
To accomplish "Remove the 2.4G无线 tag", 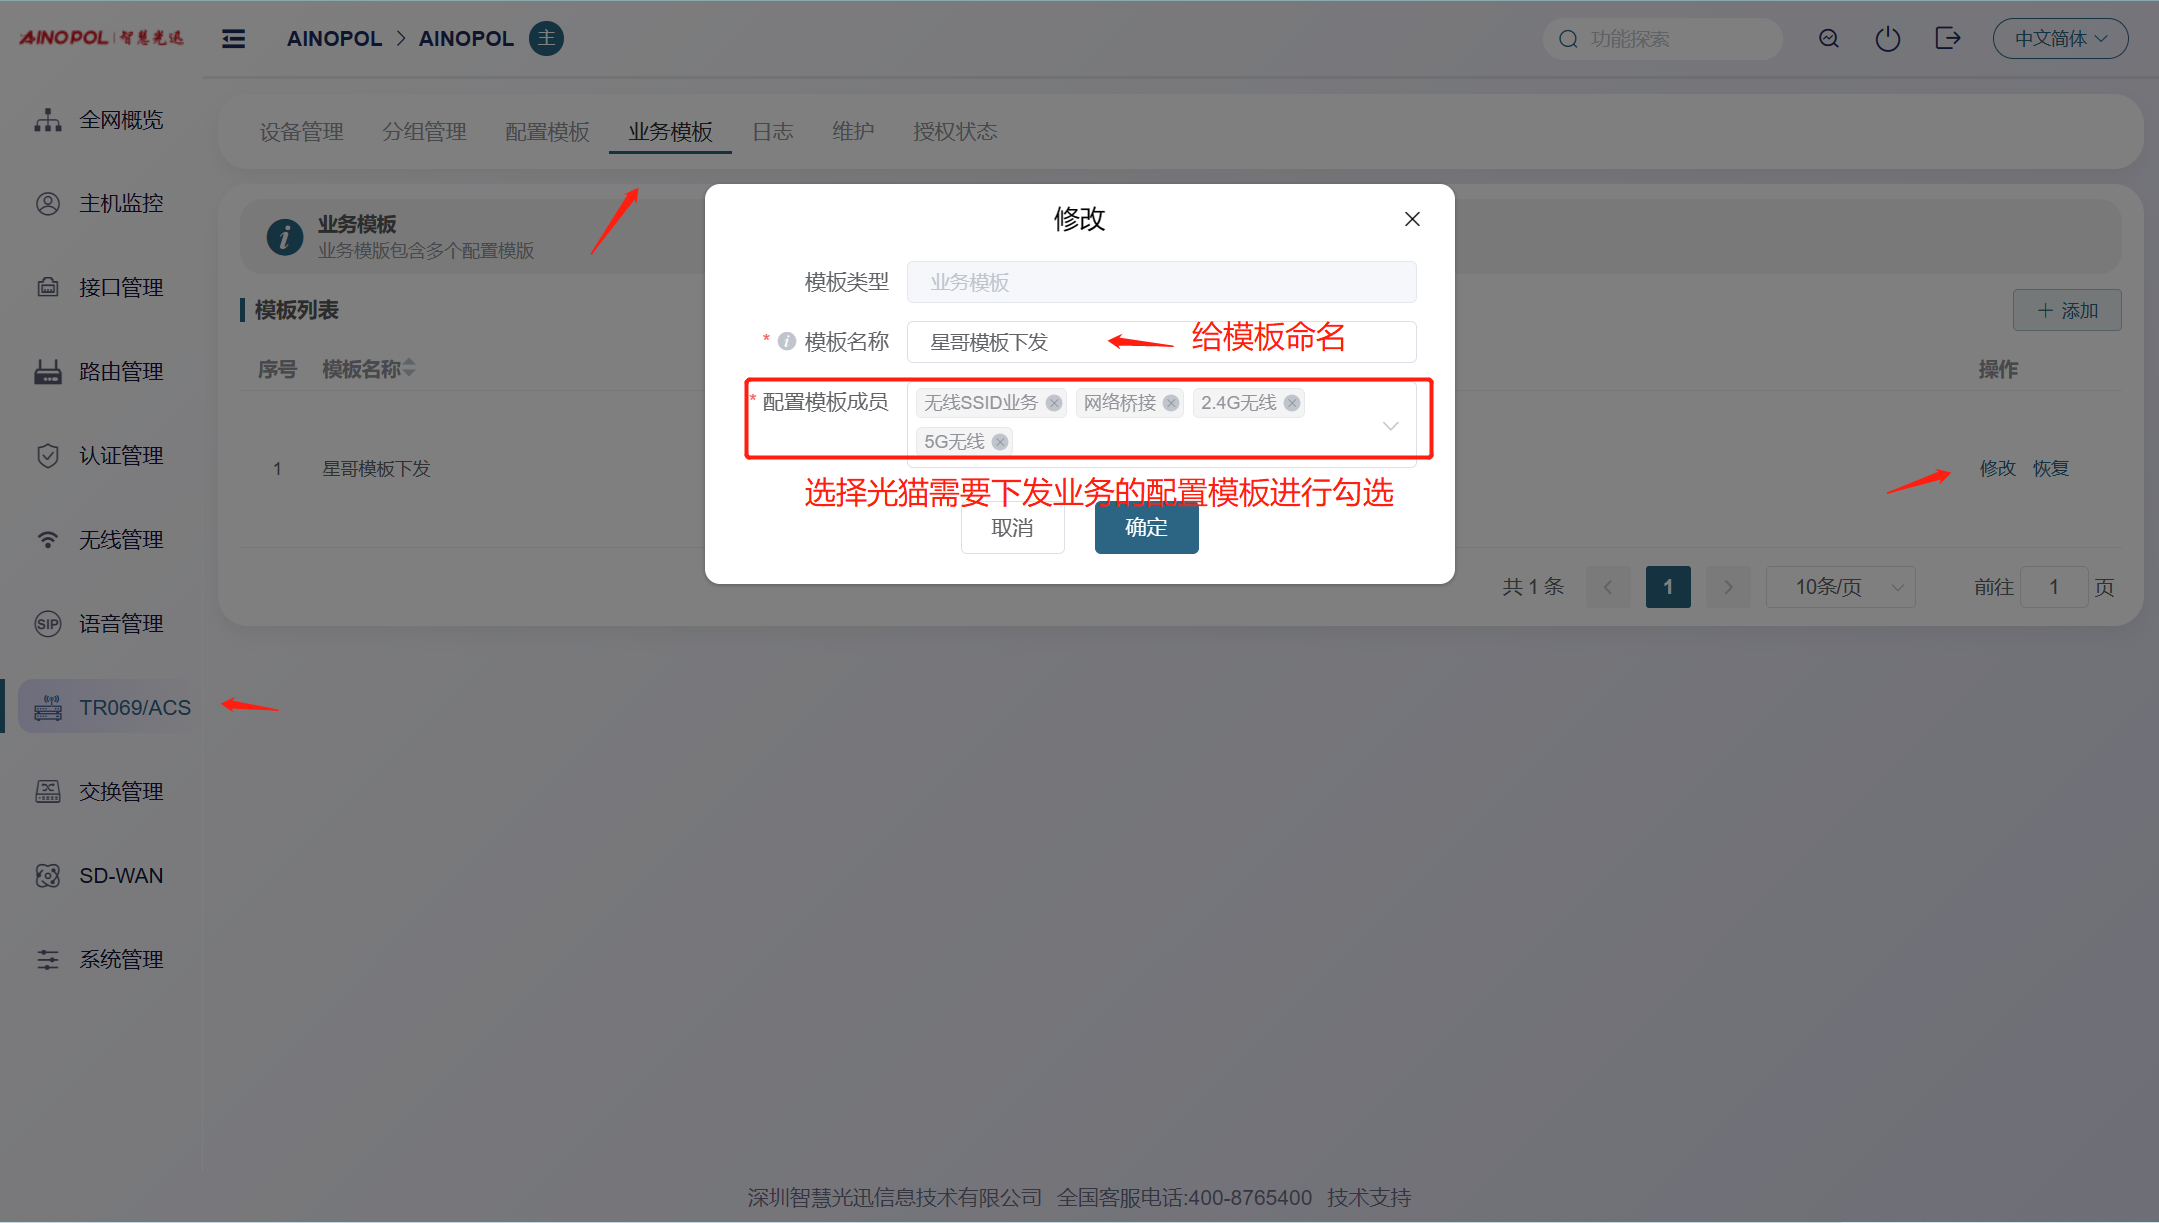I will [1292, 403].
